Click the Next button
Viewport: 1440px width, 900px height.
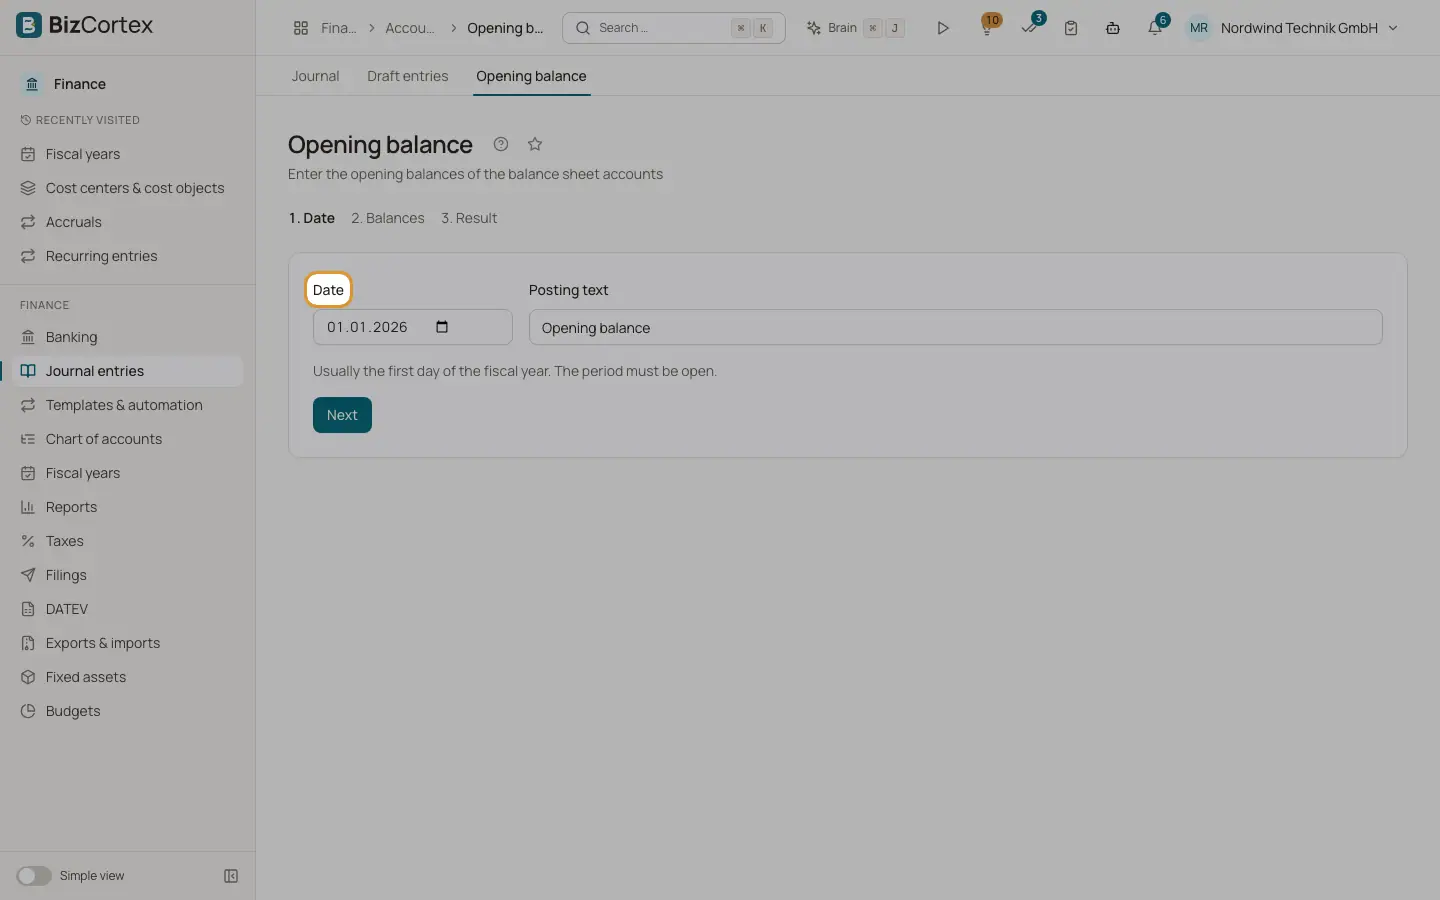pos(342,415)
